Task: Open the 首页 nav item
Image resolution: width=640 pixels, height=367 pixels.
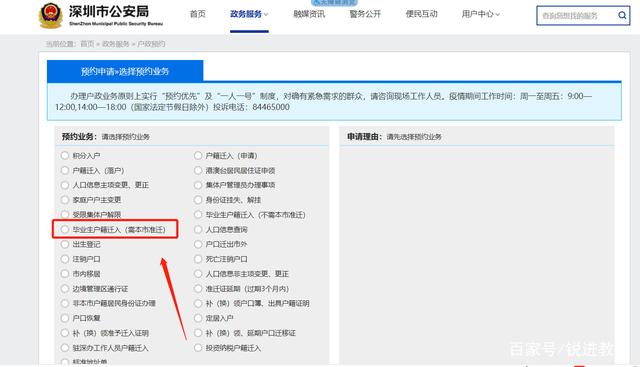Action: coord(198,14)
